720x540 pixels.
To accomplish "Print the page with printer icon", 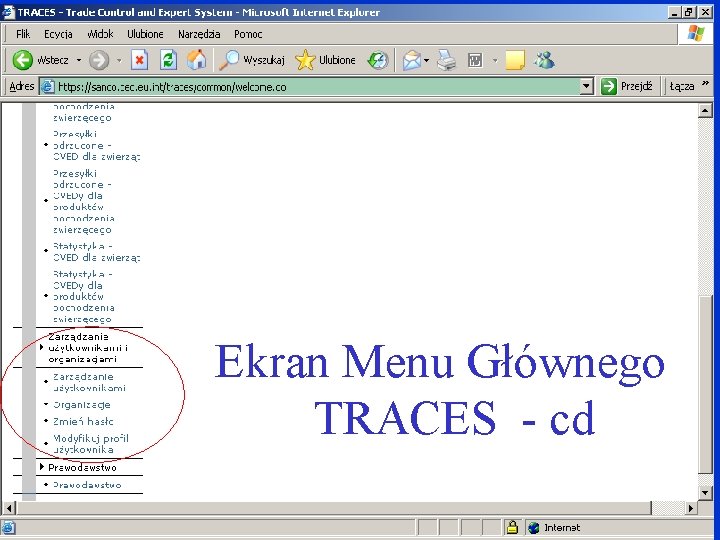I will [x=446, y=60].
